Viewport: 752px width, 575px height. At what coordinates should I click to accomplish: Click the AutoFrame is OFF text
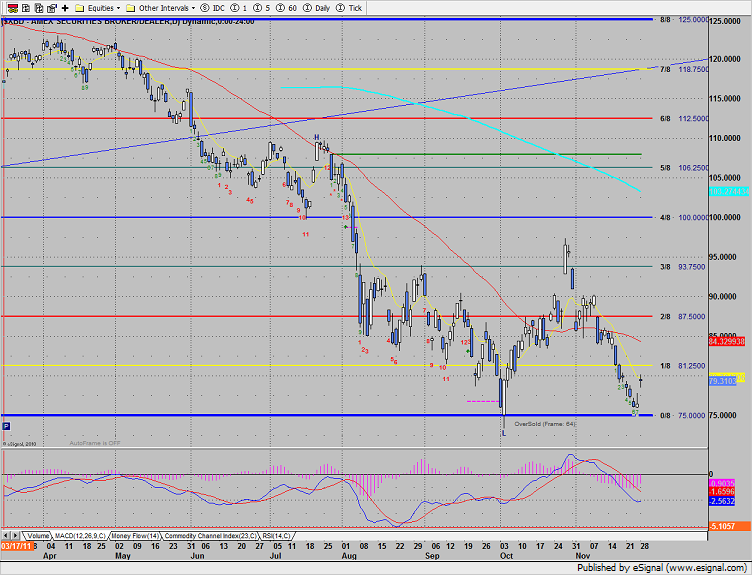(x=95, y=443)
